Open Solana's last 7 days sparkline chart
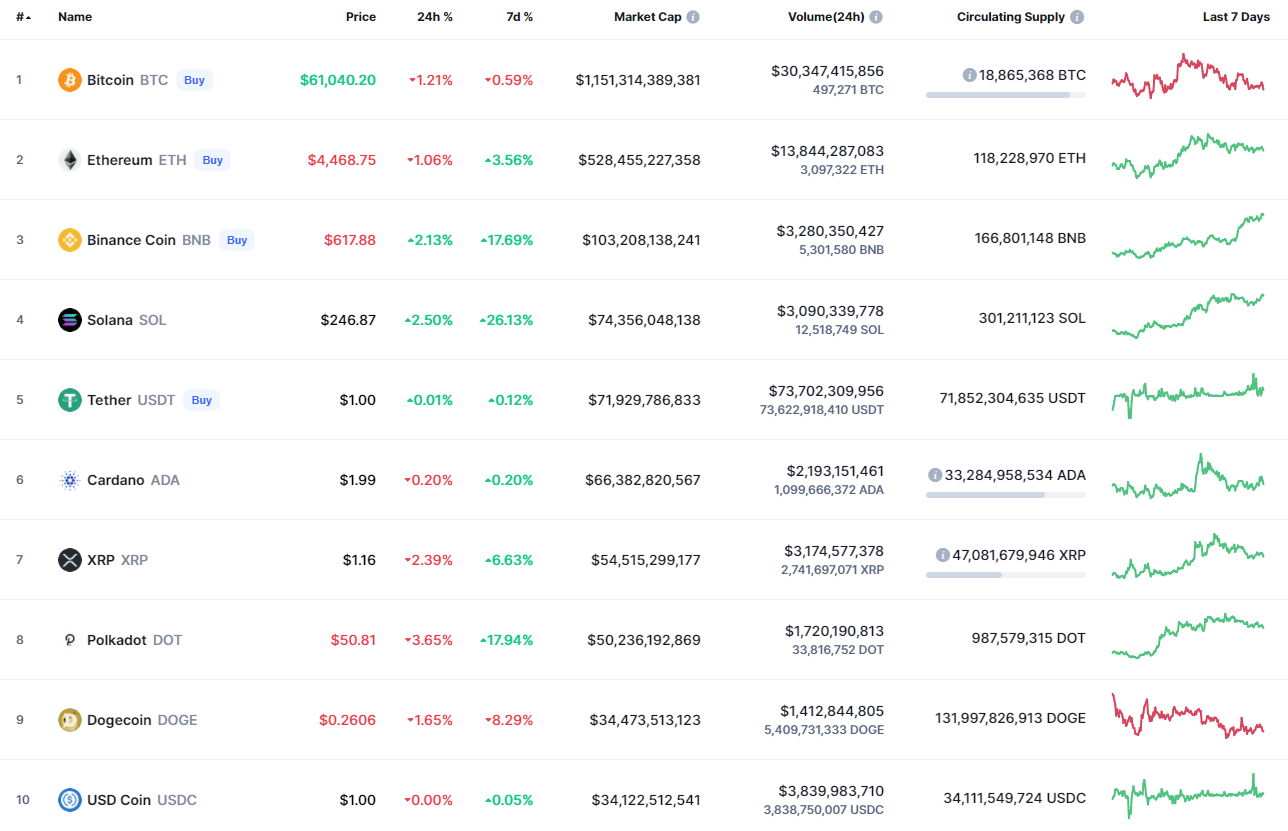Image resolution: width=1288 pixels, height=831 pixels. point(1188,316)
